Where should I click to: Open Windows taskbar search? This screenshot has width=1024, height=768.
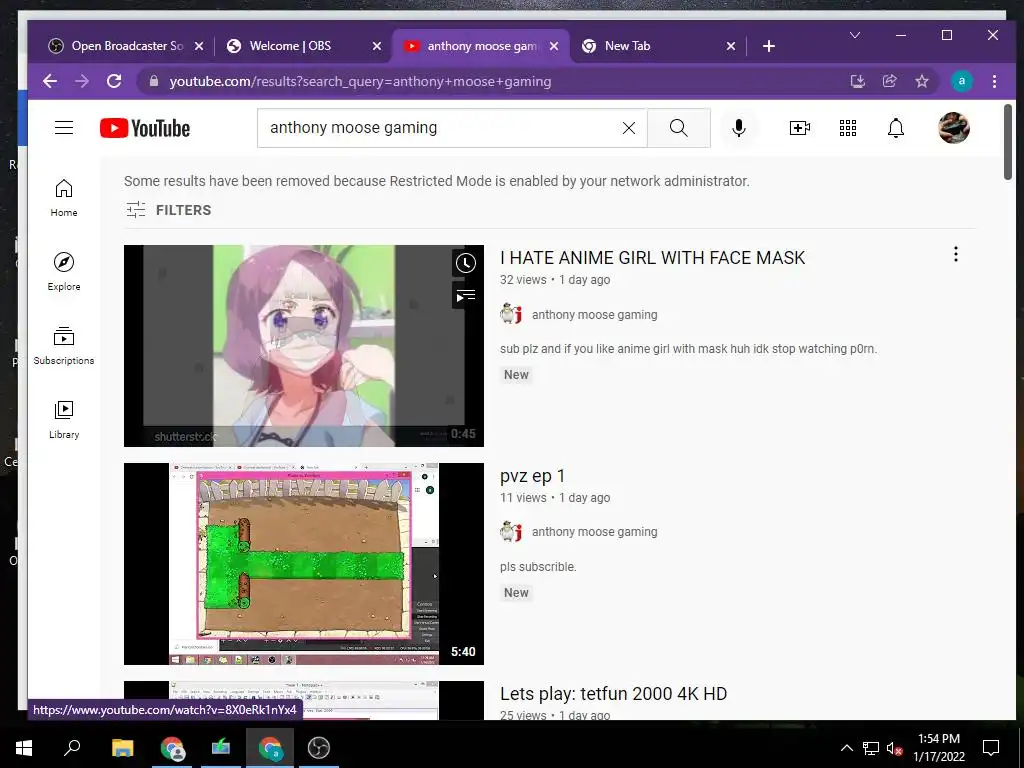pyautogui.click(x=72, y=748)
